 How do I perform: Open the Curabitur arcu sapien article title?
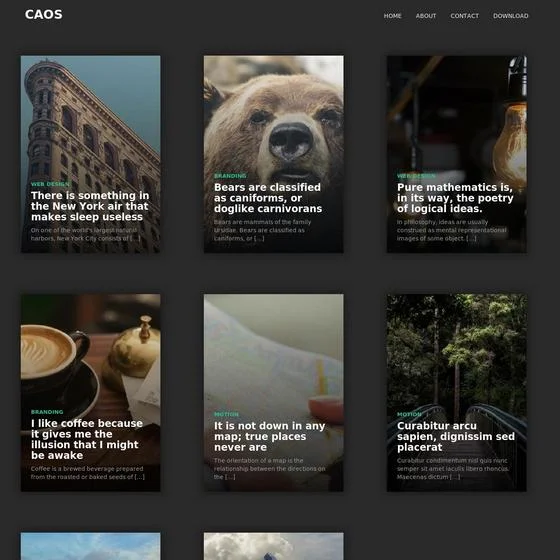(456, 436)
